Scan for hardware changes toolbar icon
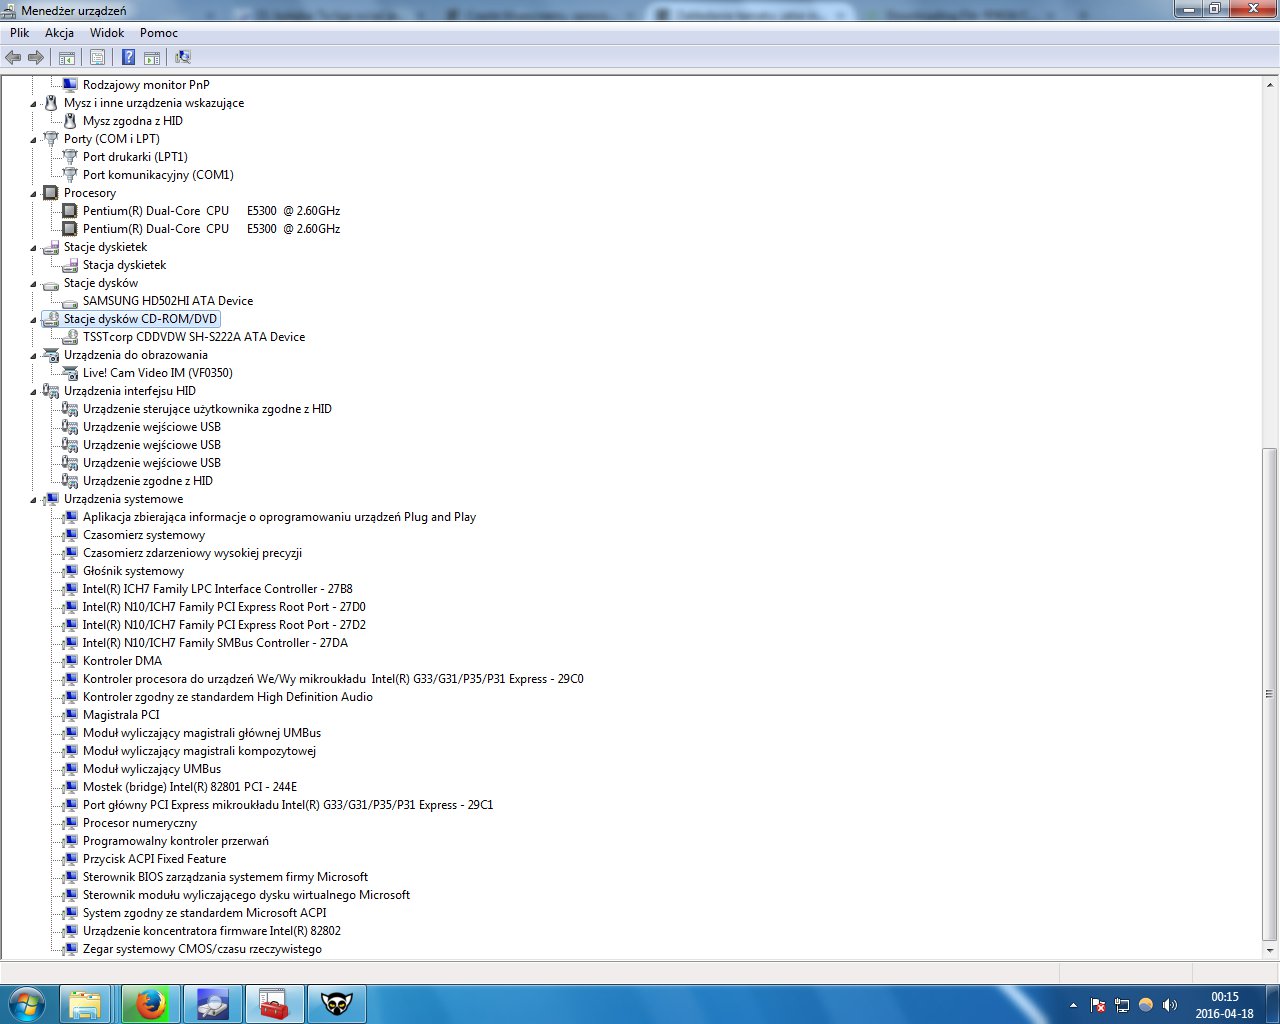The width and height of the screenshot is (1280, 1024). [183, 58]
